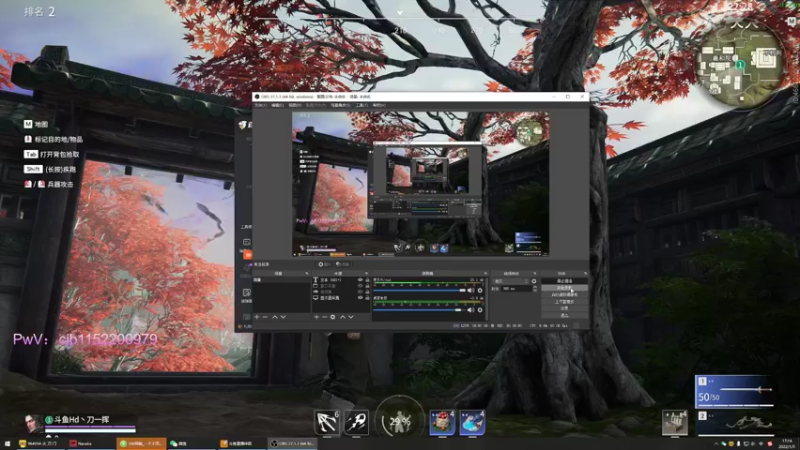Click the player portrait avatar near 刀一挥
Viewport: 800px width, 450px height.
click(x=34, y=423)
